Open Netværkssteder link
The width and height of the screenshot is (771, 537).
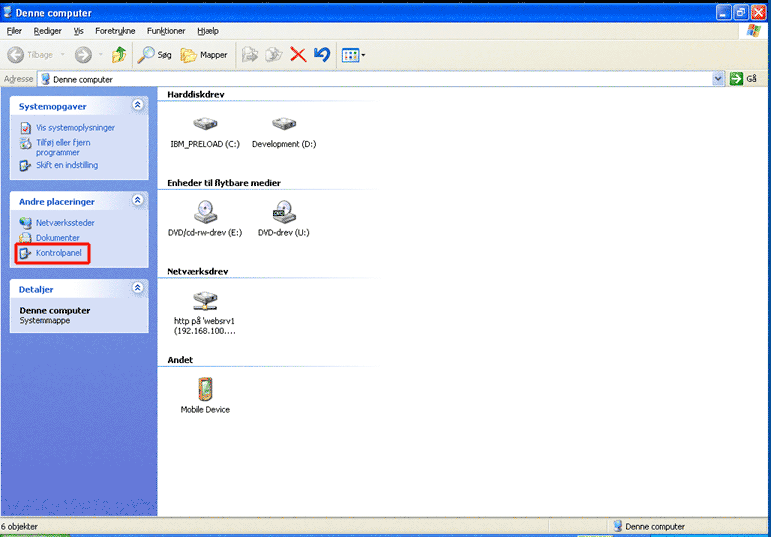65,223
